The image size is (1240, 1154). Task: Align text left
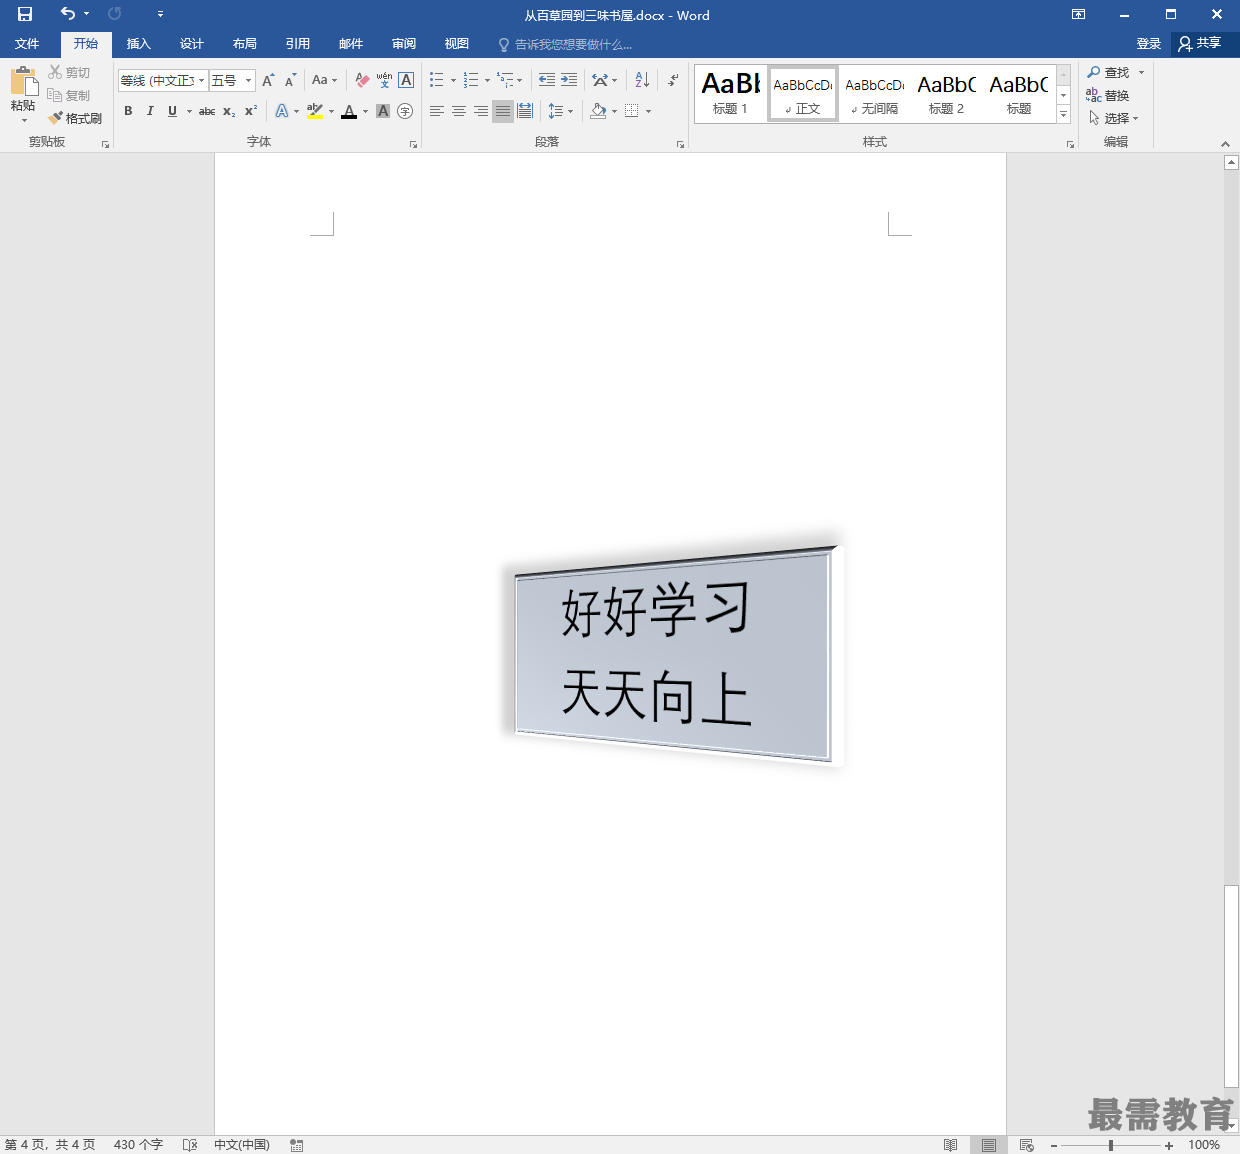coord(437,111)
